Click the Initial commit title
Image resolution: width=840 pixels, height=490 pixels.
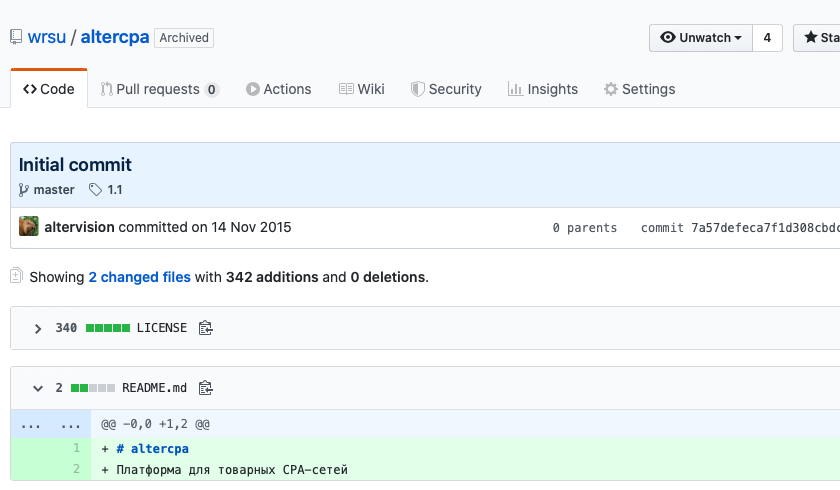75,164
